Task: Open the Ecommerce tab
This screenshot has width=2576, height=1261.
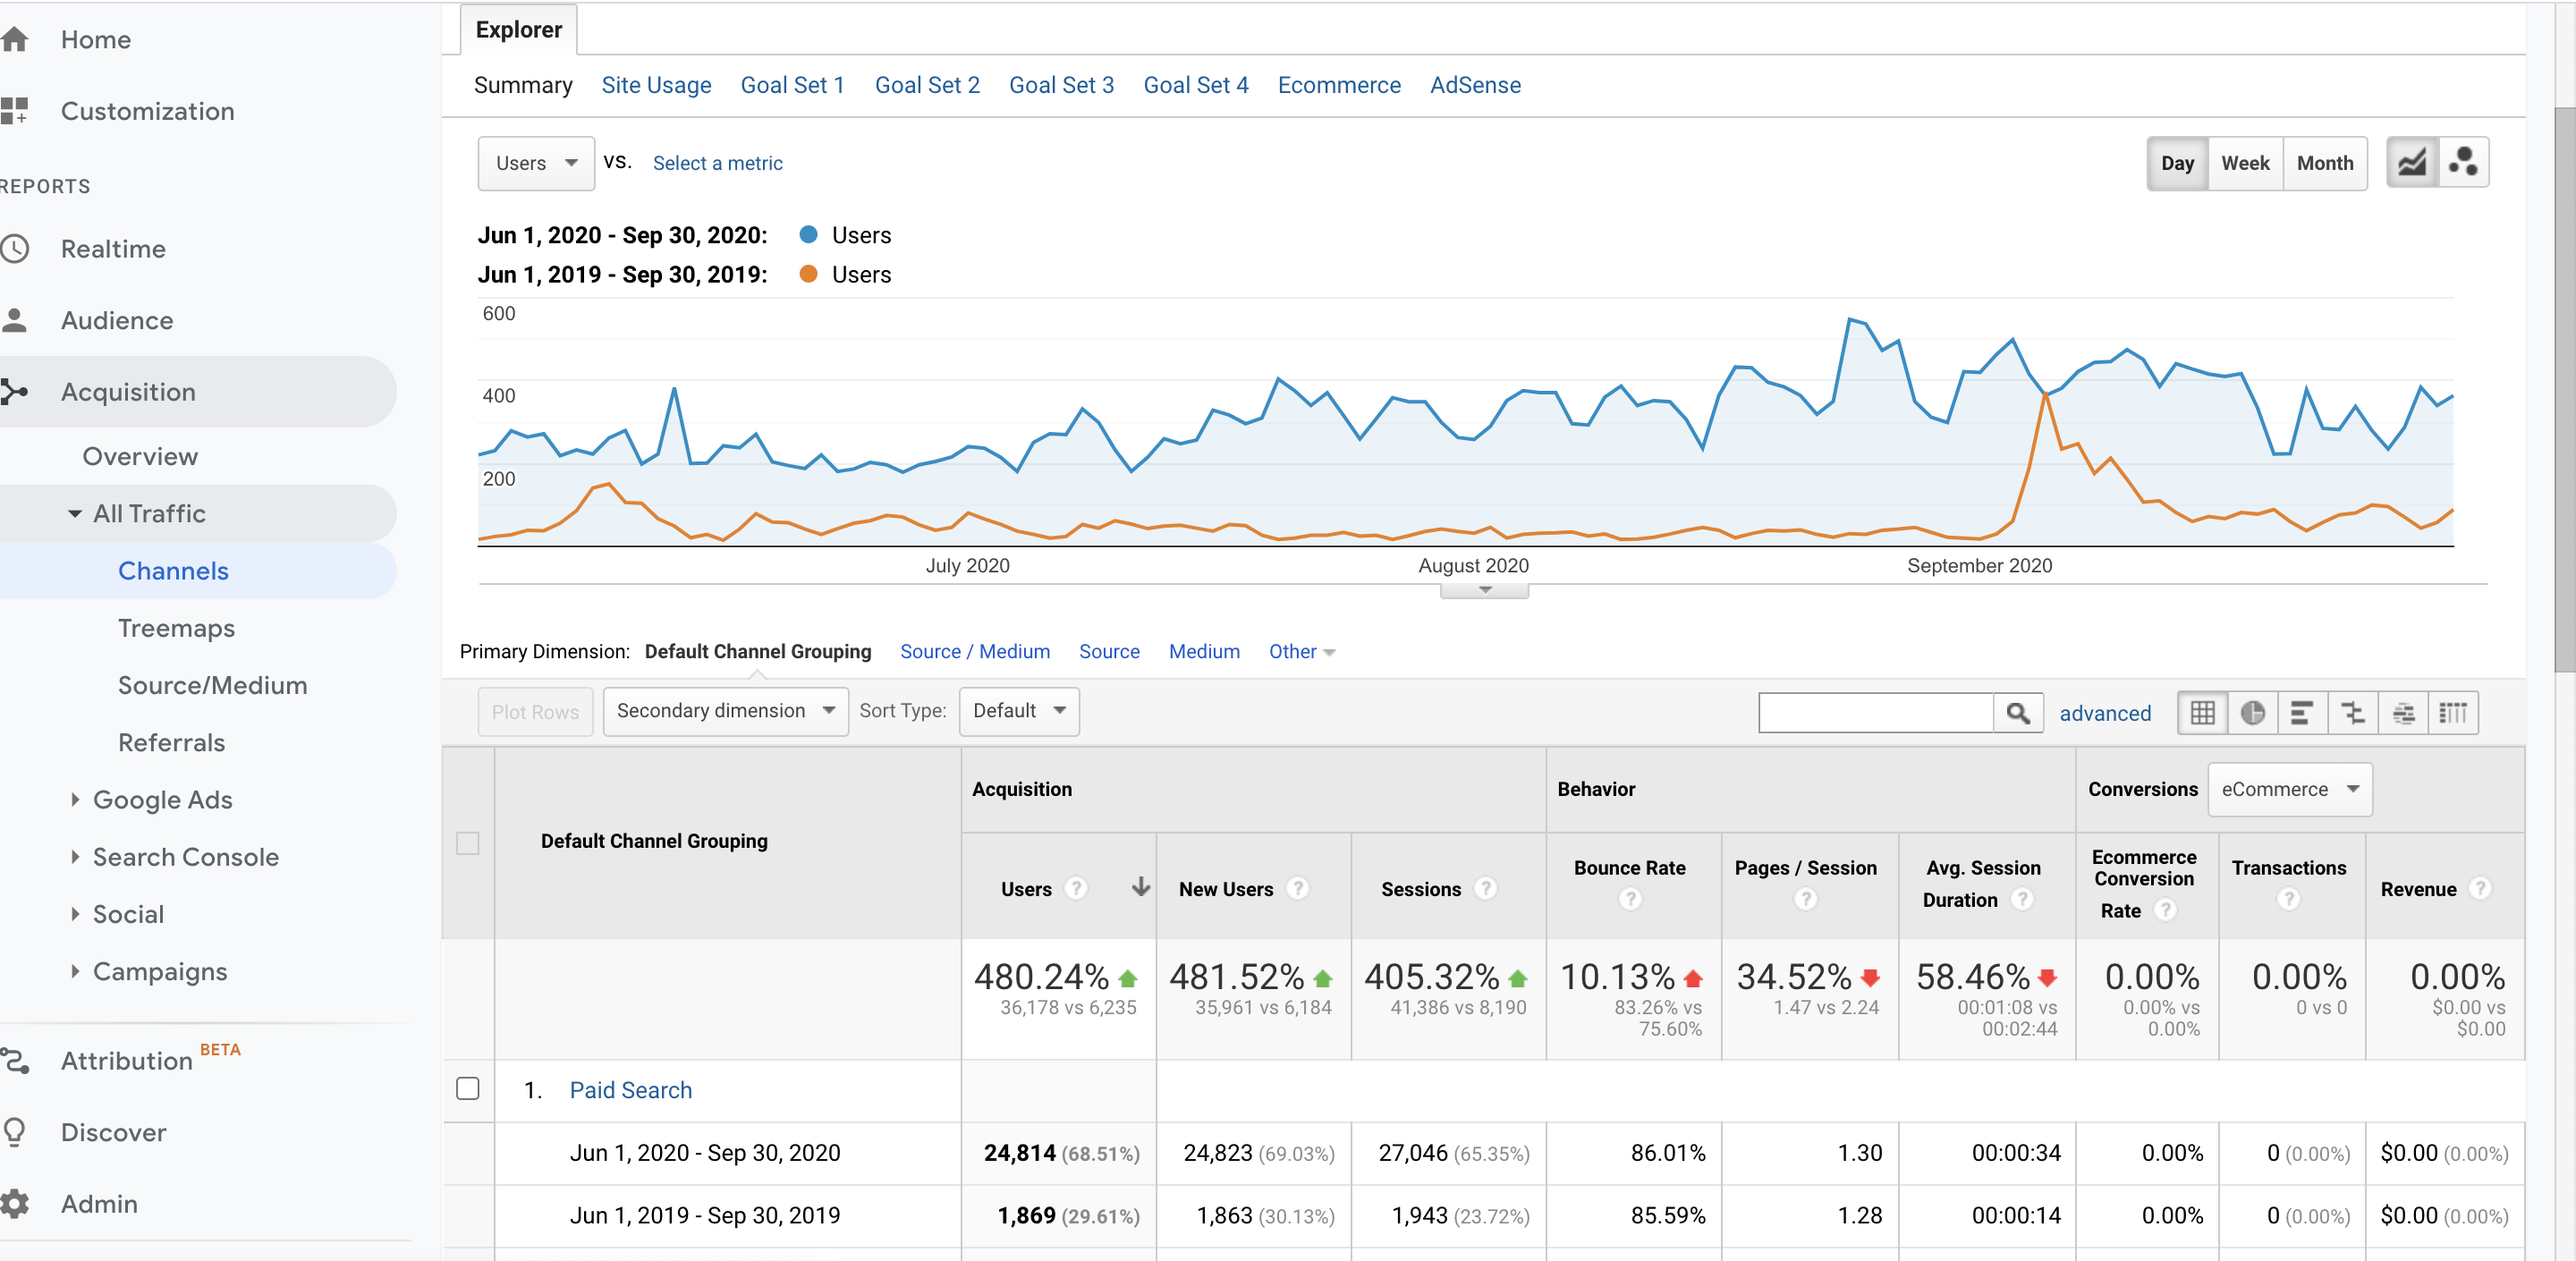Action: [x=1339, y=85]
